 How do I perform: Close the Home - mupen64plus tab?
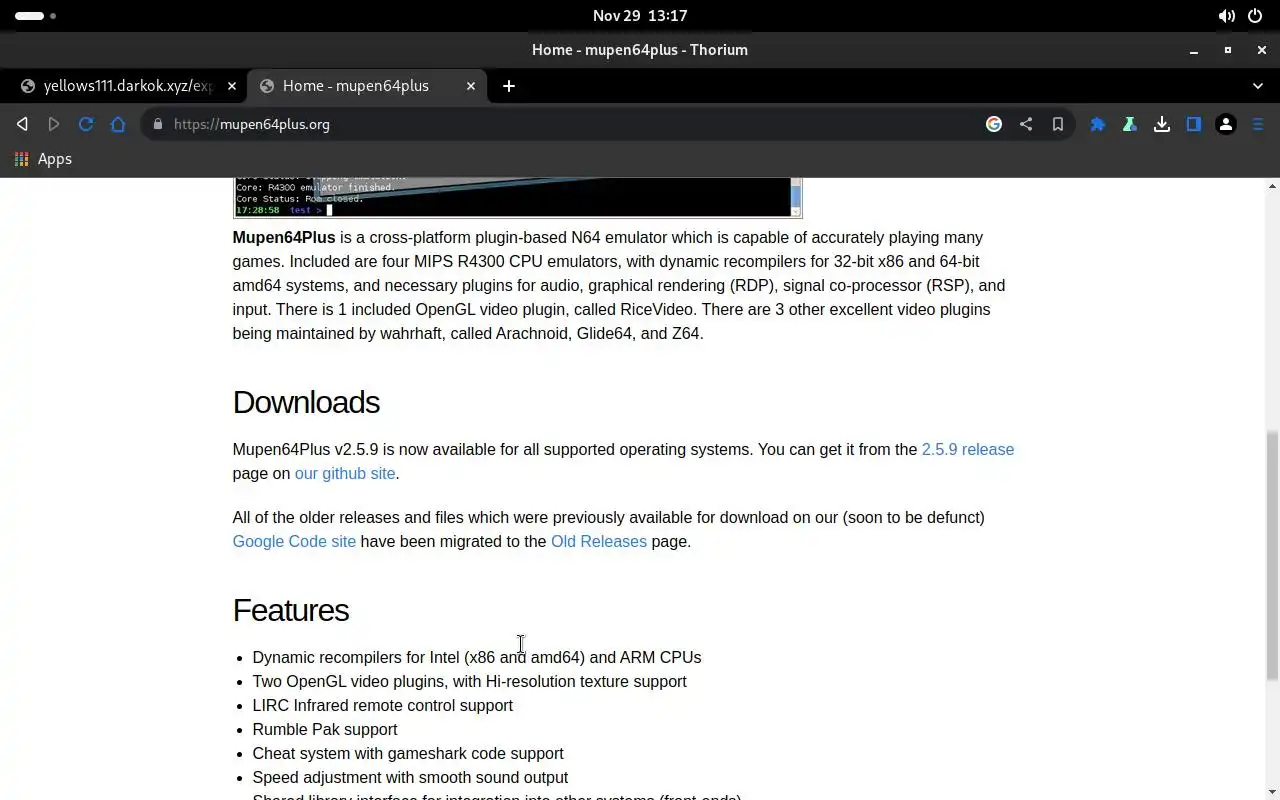[471, 86]
